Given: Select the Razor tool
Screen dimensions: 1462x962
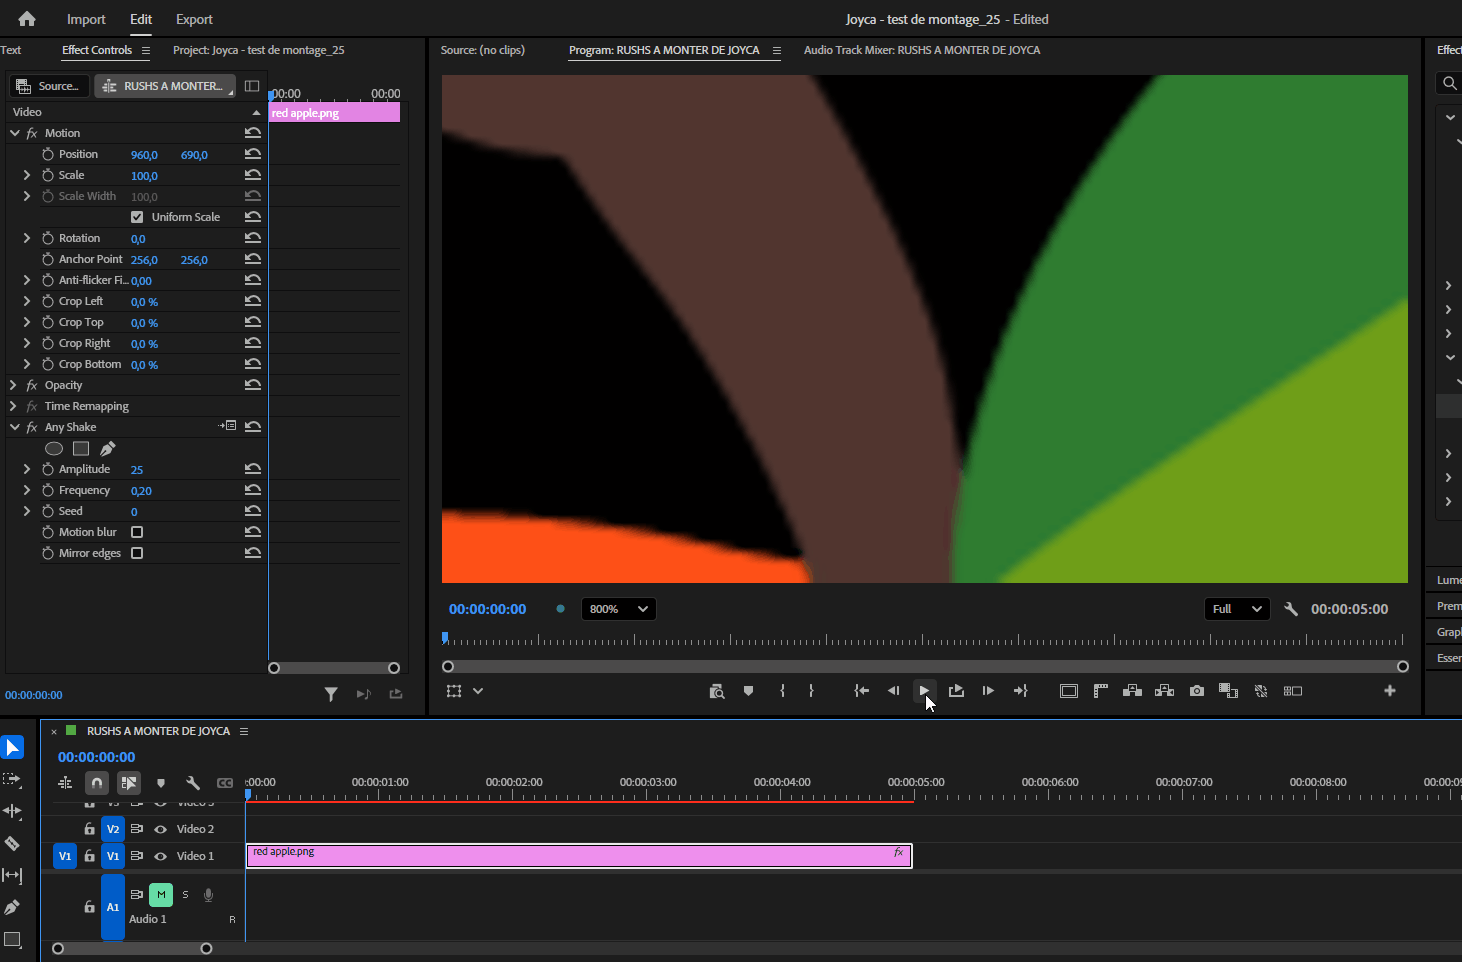Looking at the screenshot, I should coord(12,843).
